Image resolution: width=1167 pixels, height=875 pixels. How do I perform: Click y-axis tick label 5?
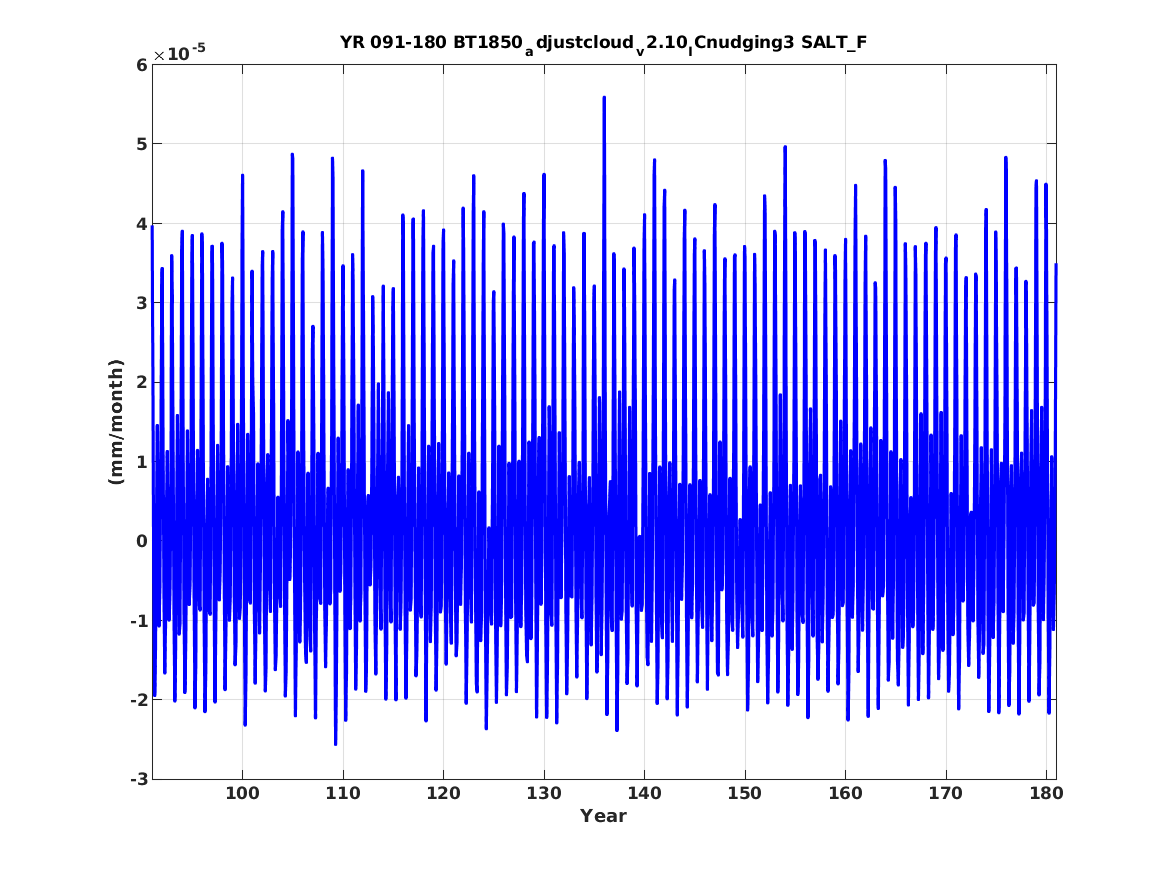point(141,144)
